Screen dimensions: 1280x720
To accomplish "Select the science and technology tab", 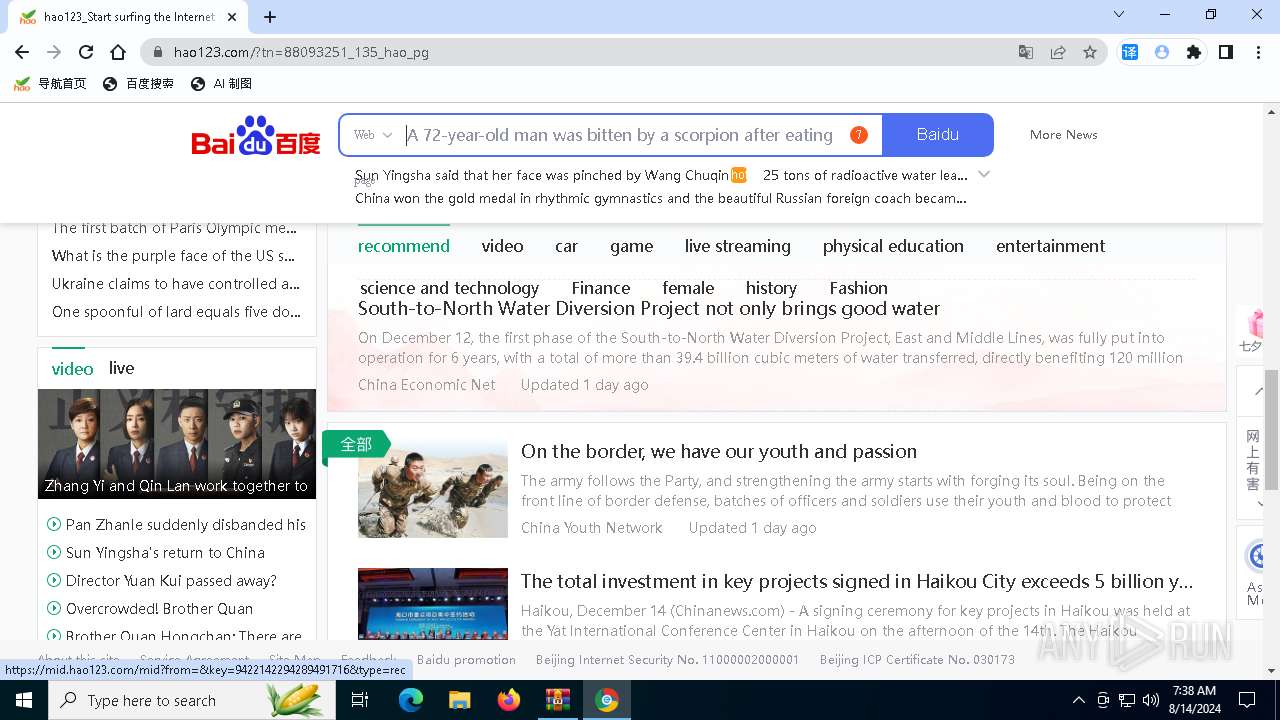I will [449, 288].
